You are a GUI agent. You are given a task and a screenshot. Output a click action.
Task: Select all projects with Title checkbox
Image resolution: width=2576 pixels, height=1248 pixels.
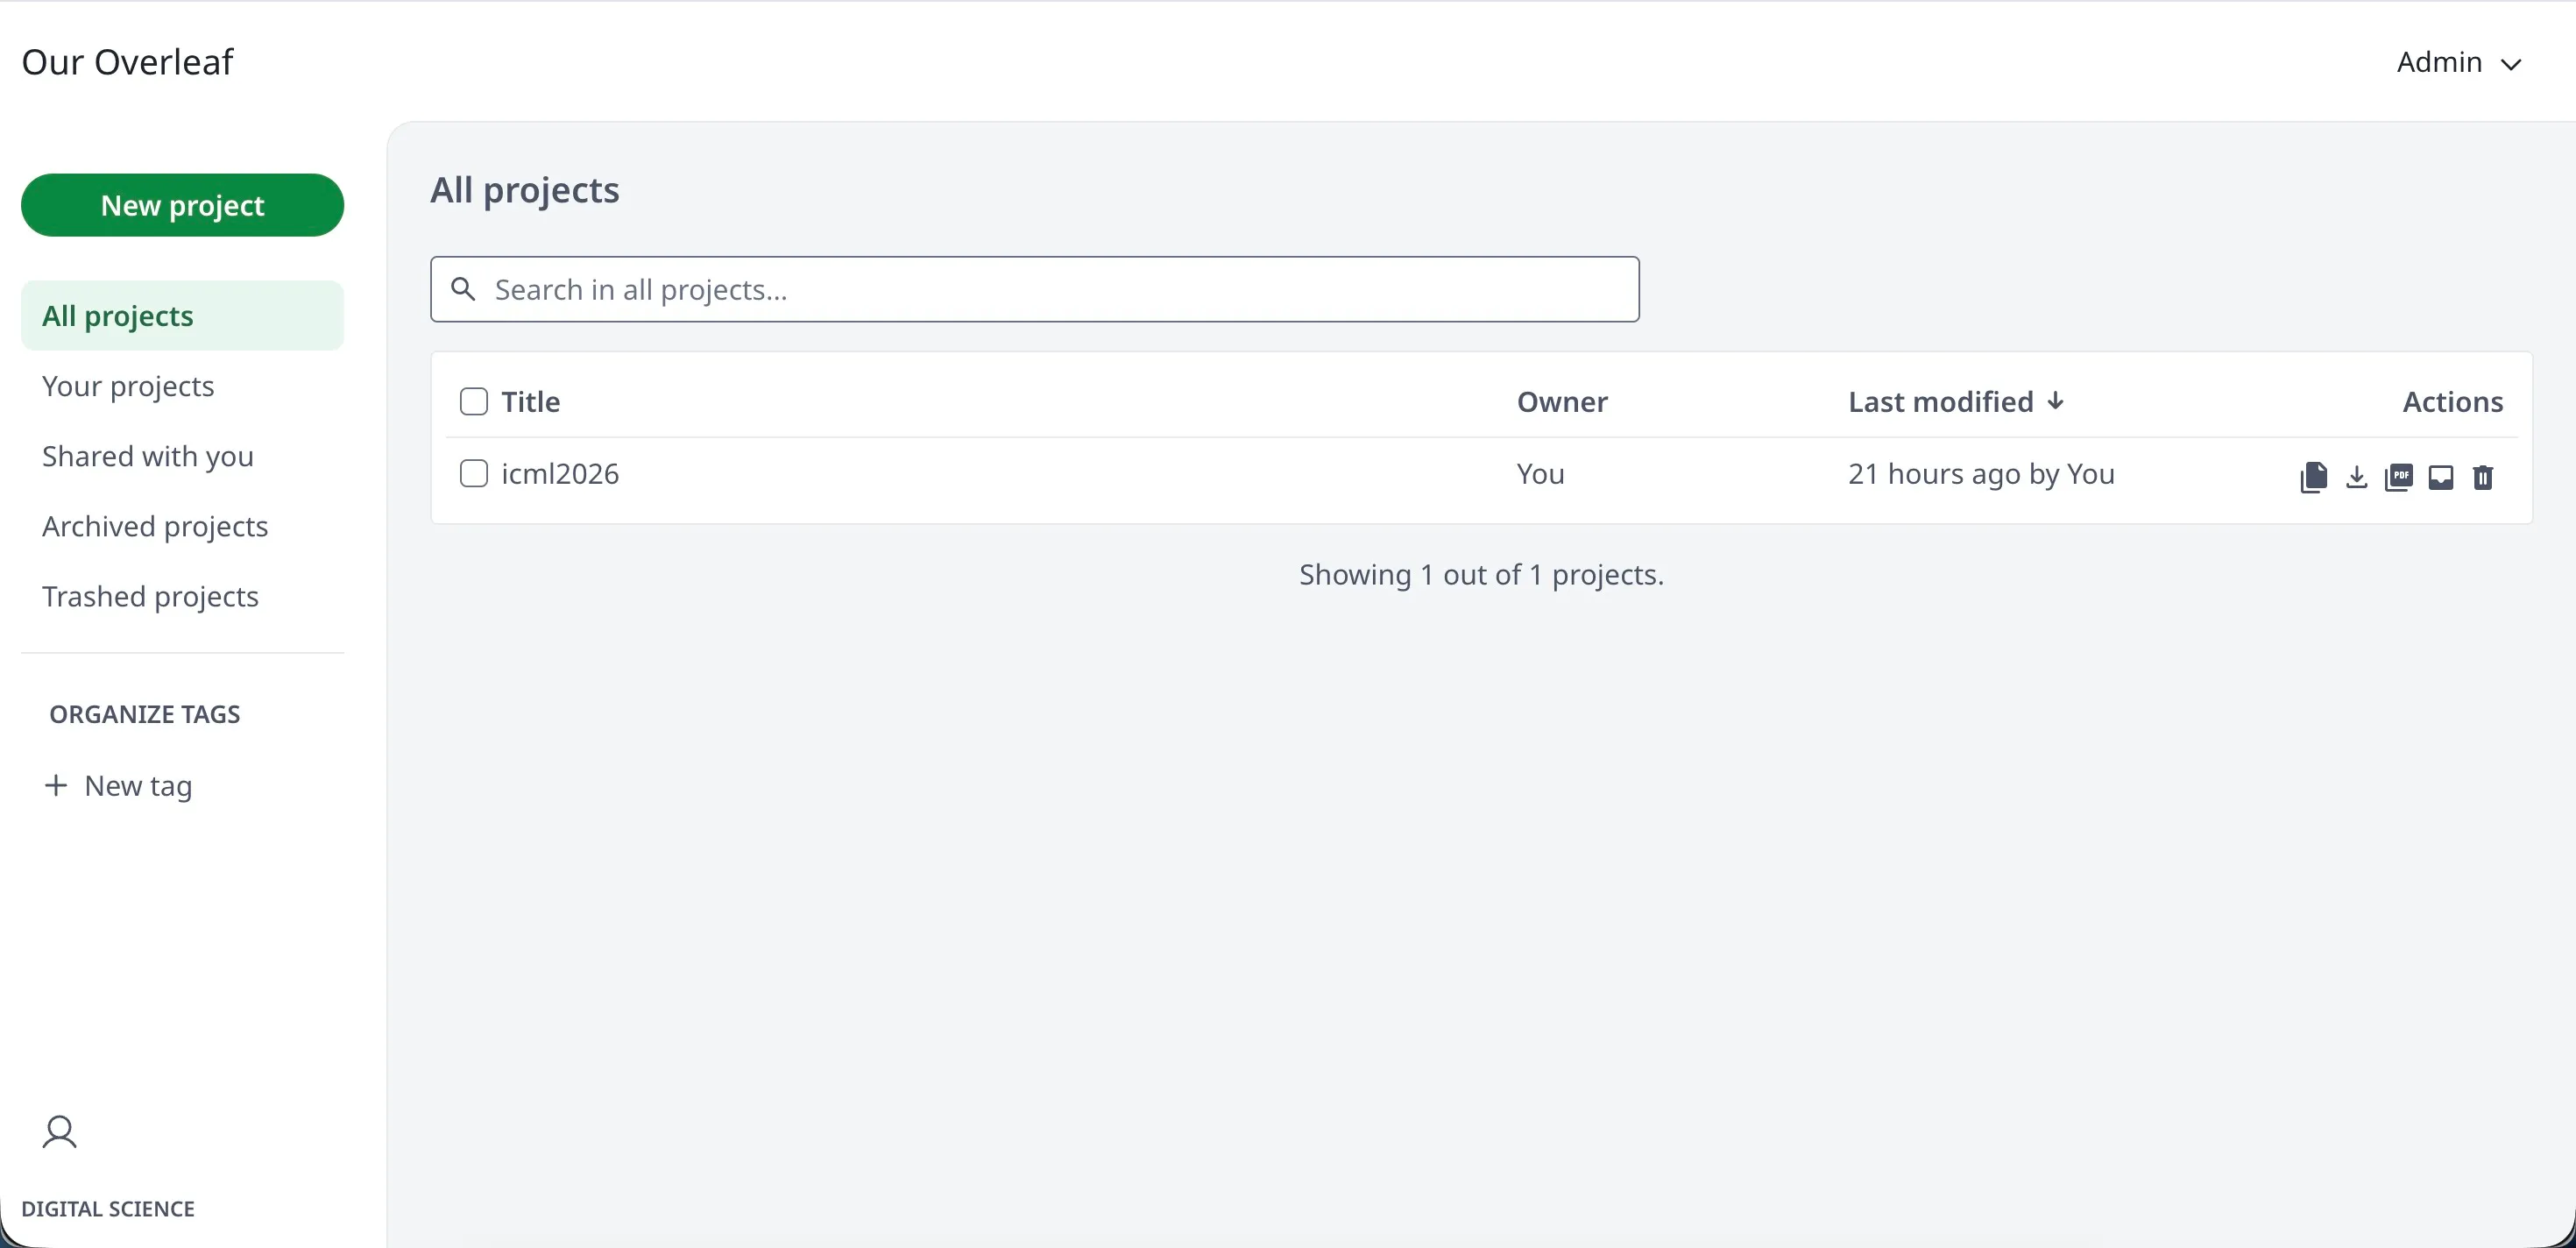pyautogui.click(x=473, y=402)
